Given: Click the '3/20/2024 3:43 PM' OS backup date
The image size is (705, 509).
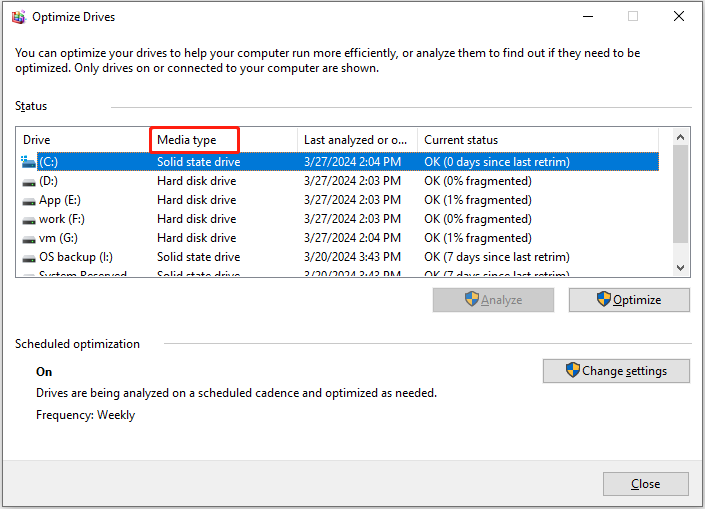Looking at the screenshot, I should click(352, 257).
